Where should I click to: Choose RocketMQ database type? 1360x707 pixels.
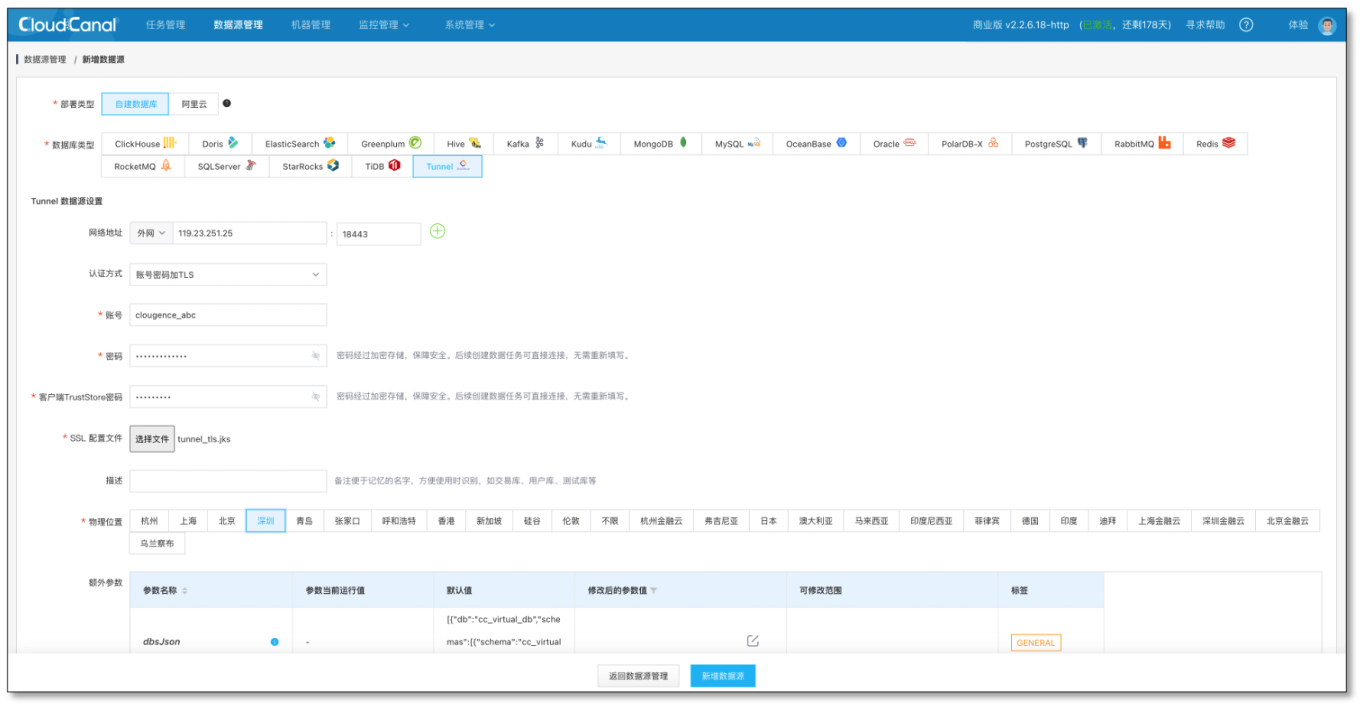click(x=143, y=166)
